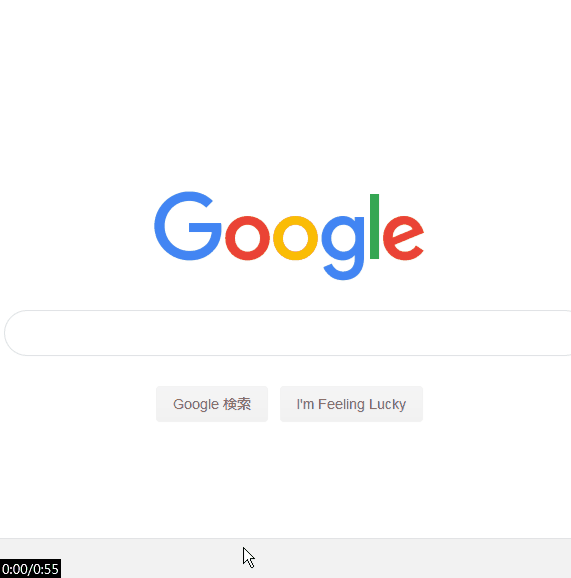The image size is (571, 578).
Task: Click the rounded left end of search box
Action: coord(17,333)
